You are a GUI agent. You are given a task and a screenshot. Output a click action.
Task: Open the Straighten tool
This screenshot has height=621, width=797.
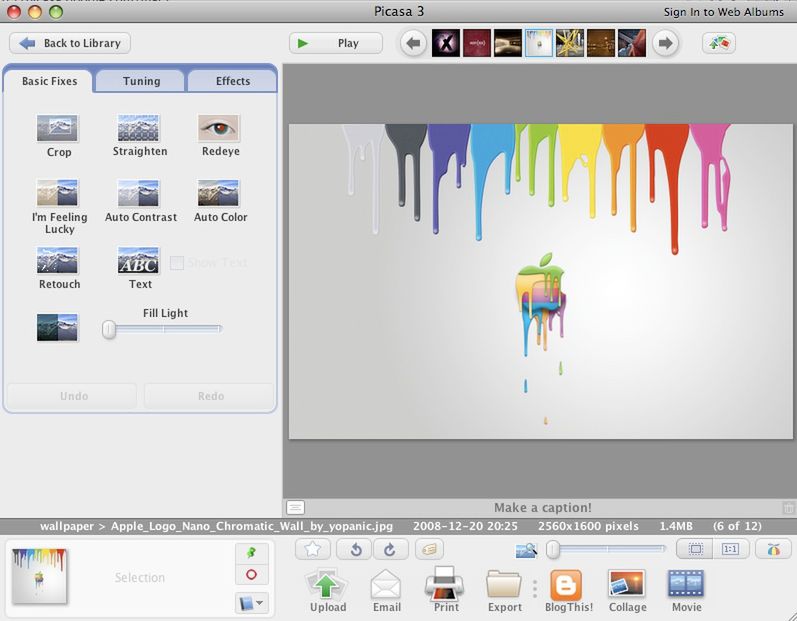point(139,129)
